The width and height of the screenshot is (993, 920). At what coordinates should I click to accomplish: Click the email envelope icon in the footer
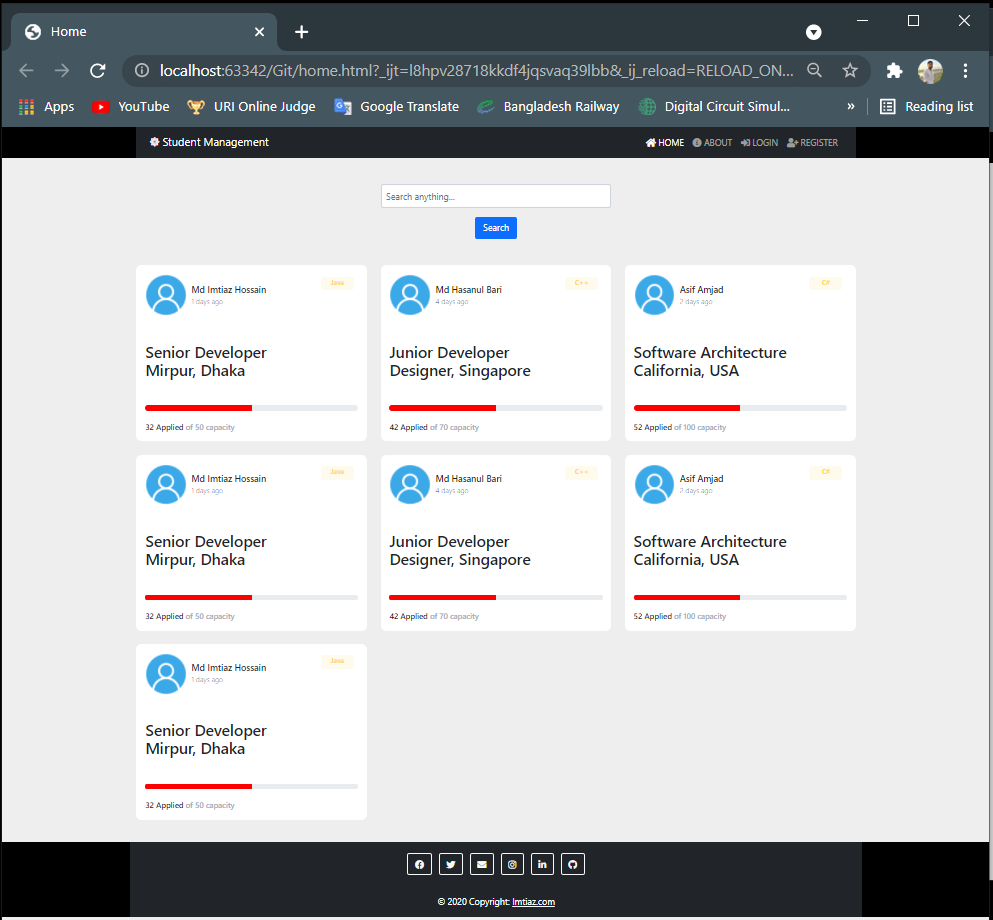pyautogui.click(x=481, y=864)
